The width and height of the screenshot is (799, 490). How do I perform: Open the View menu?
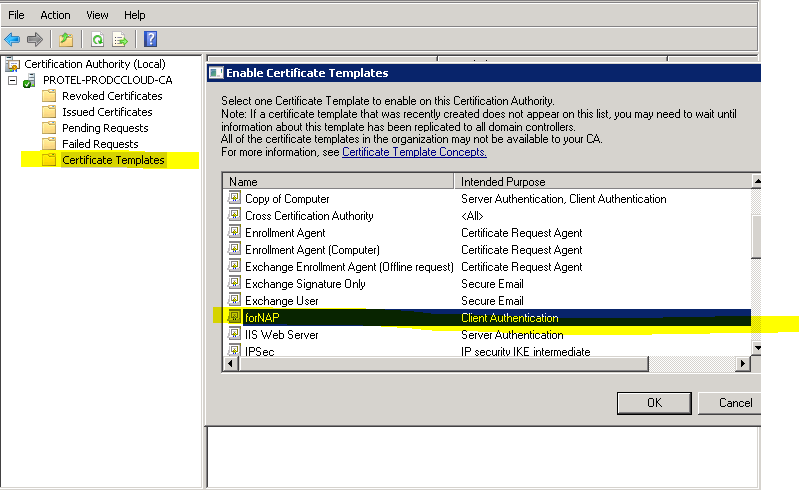pos(97,15)
